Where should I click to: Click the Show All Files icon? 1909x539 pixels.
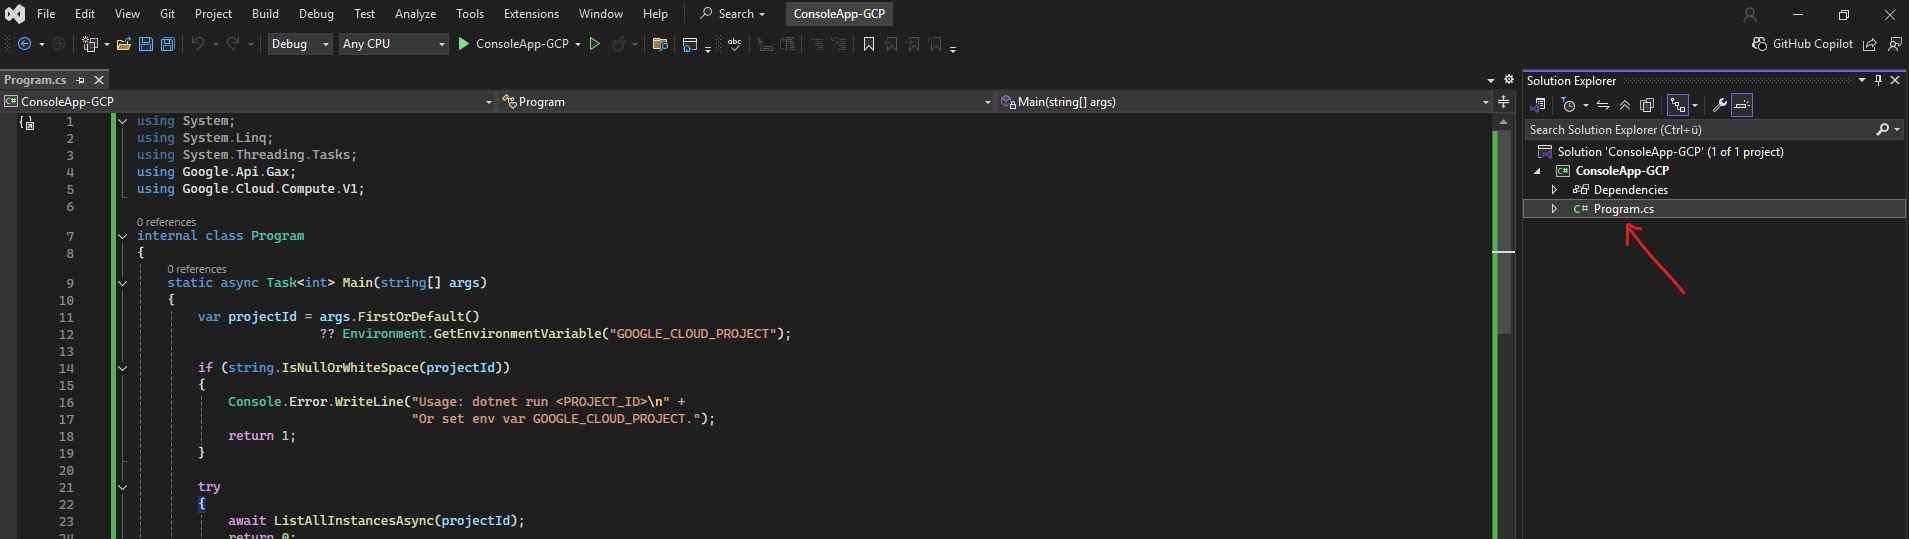coord(1647,105)
